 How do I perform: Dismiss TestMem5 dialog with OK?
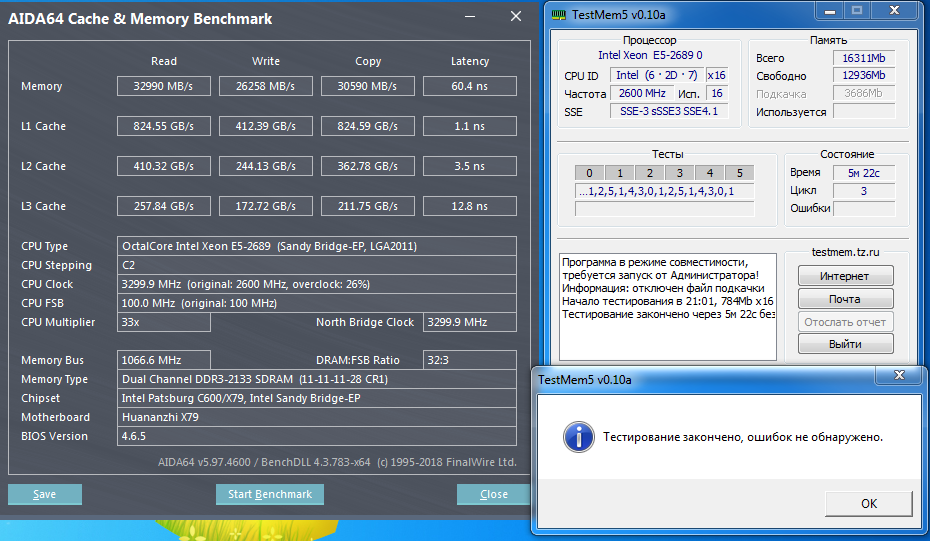[x=869, y=504]
